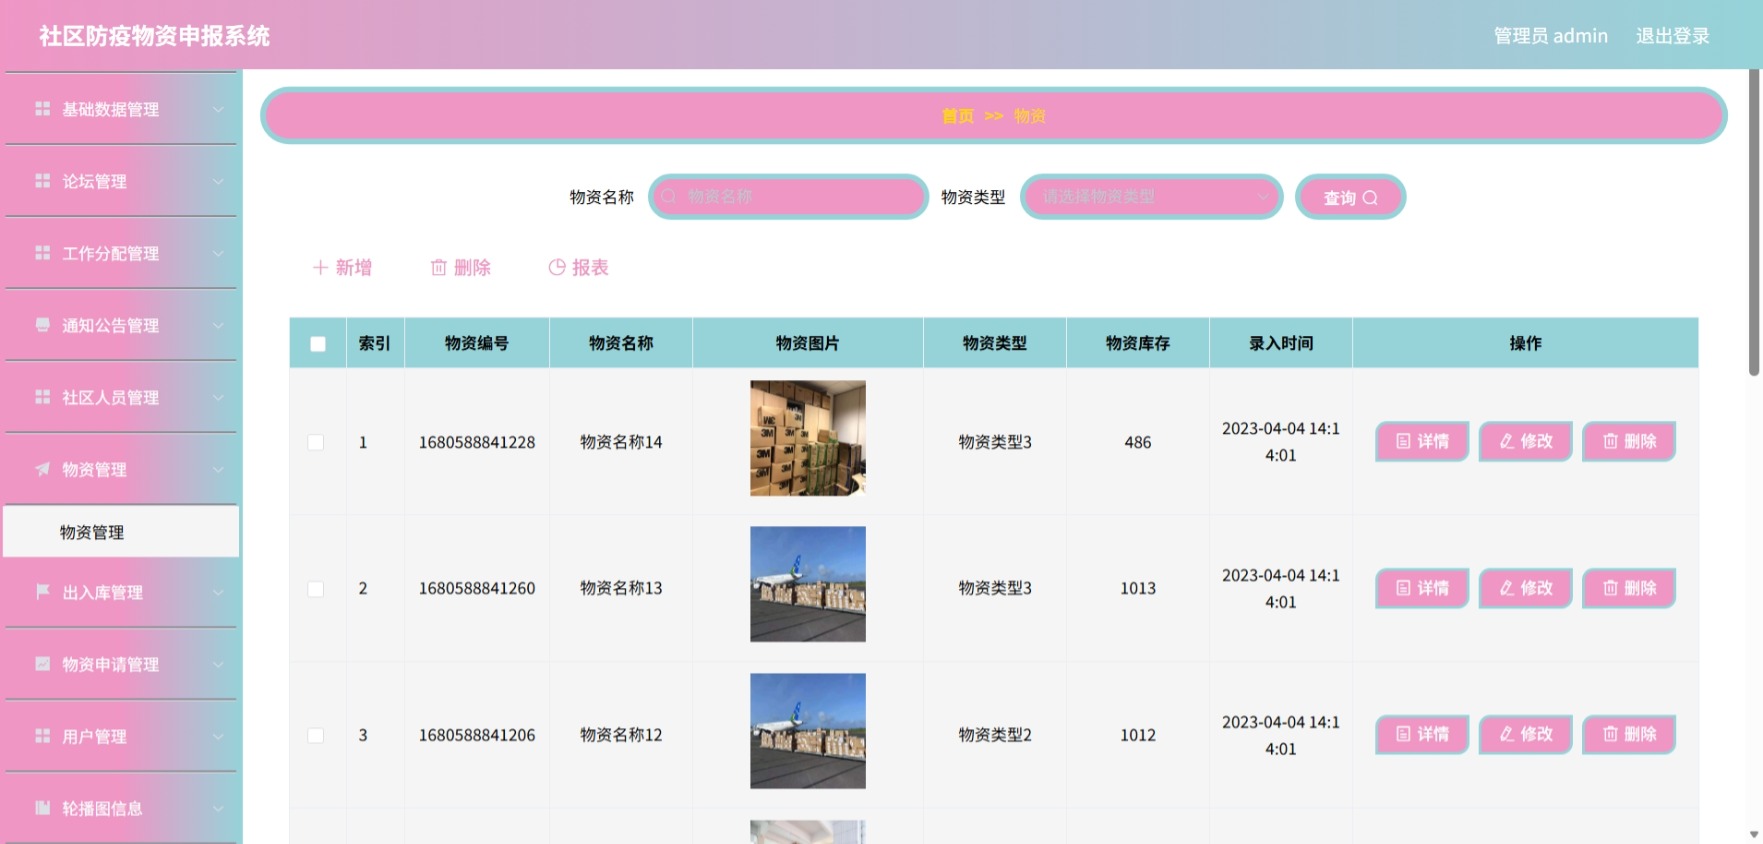Open the 社区人员管理 menu
Image resolution: width=1763 pixels, height=844 pixels.
[x=121, y=397]
